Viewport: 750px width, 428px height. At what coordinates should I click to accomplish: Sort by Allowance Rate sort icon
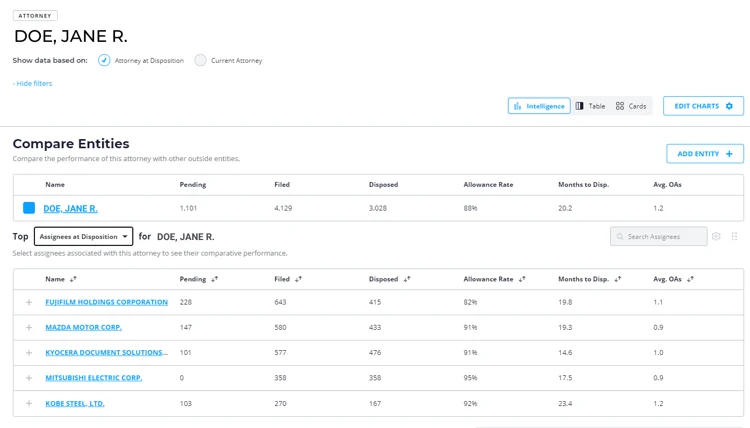click(522, 279)
